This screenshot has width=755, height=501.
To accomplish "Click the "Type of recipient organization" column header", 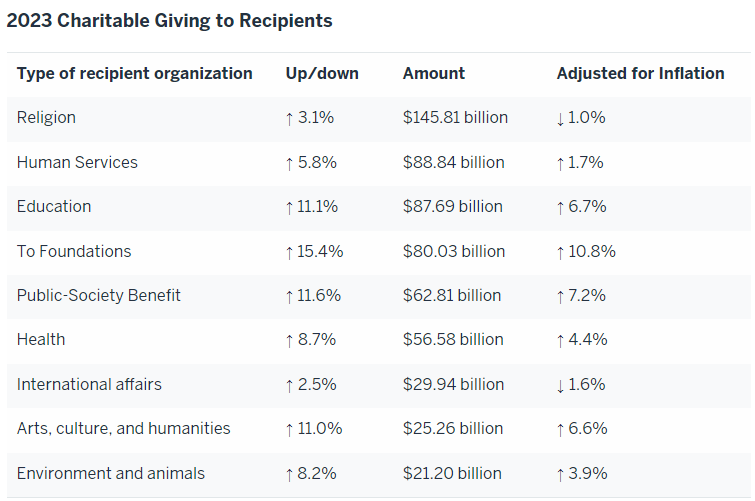I will pyautogui.click(x=135, y=73).
